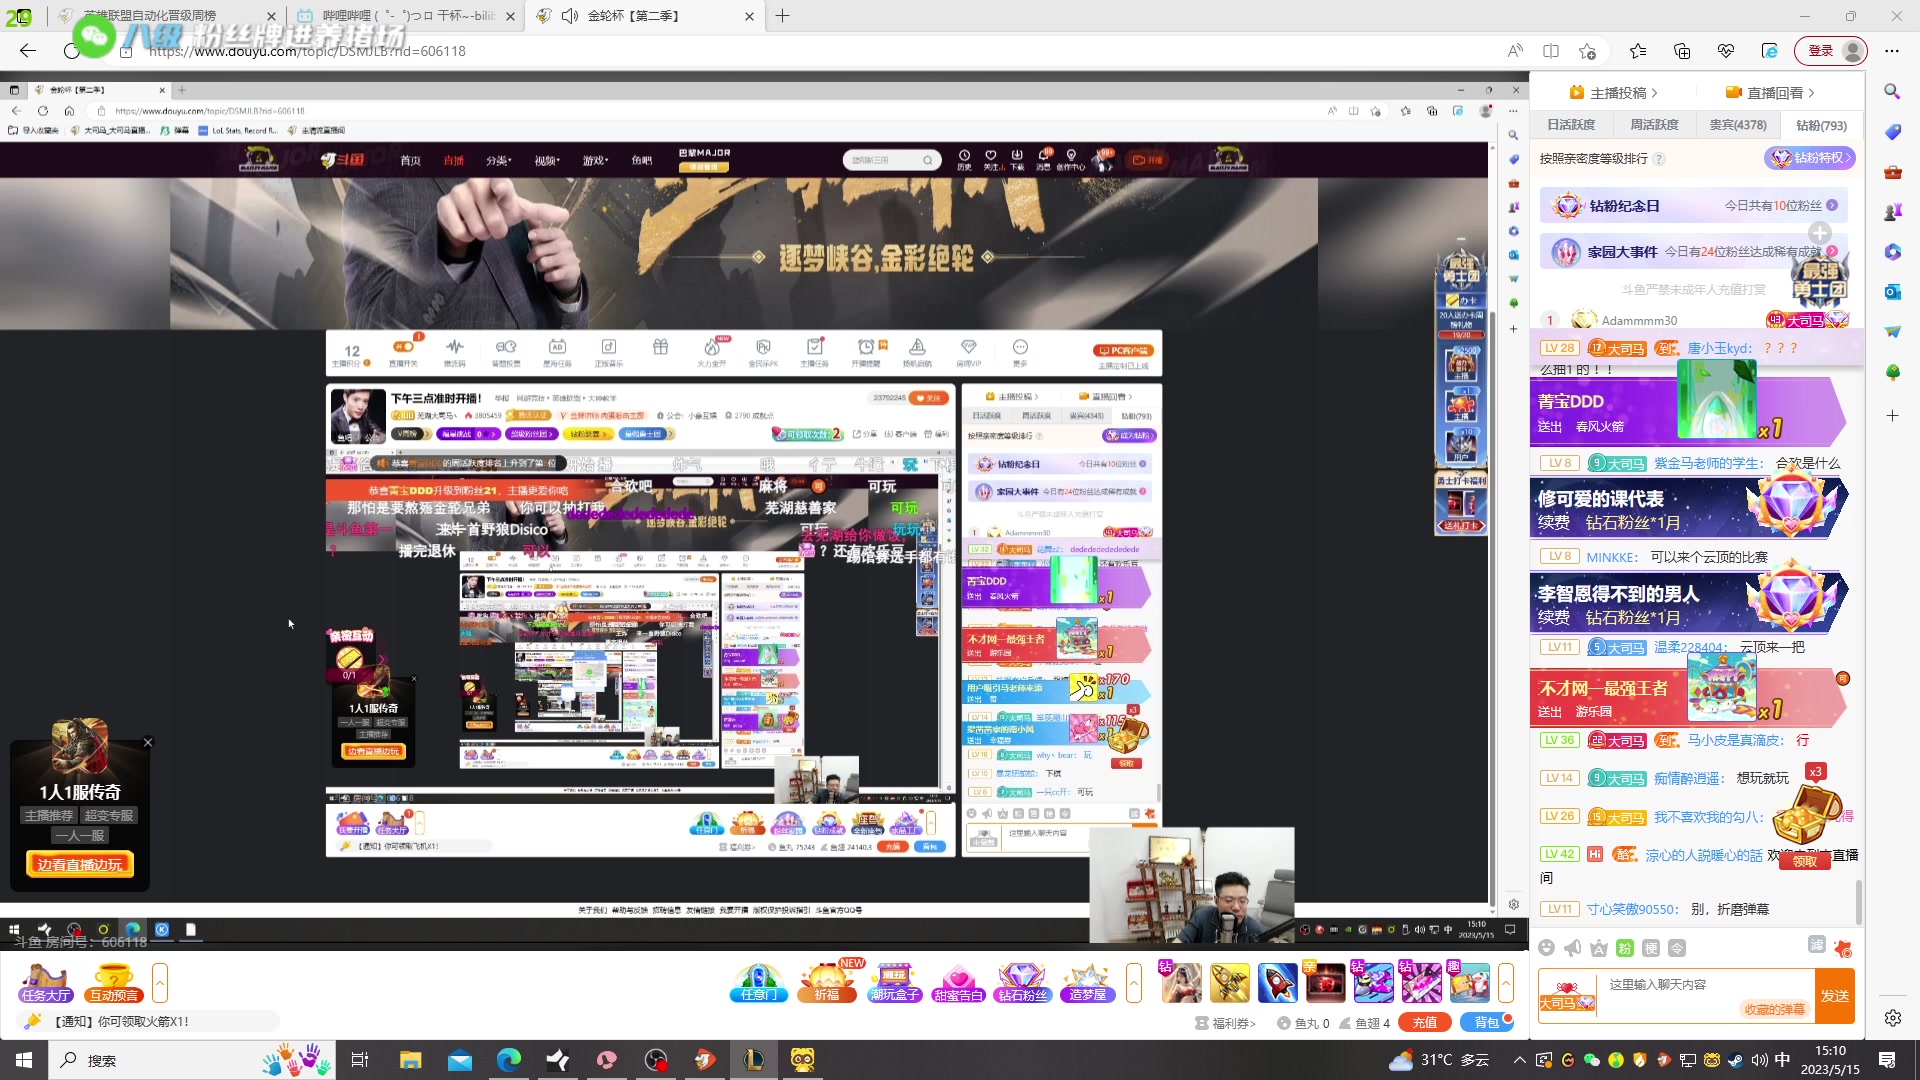The height and width of the screenshot is (1080, 1920).
Task: Open the 造梦屋 dream house icon
Action: tap(1087, 982)
